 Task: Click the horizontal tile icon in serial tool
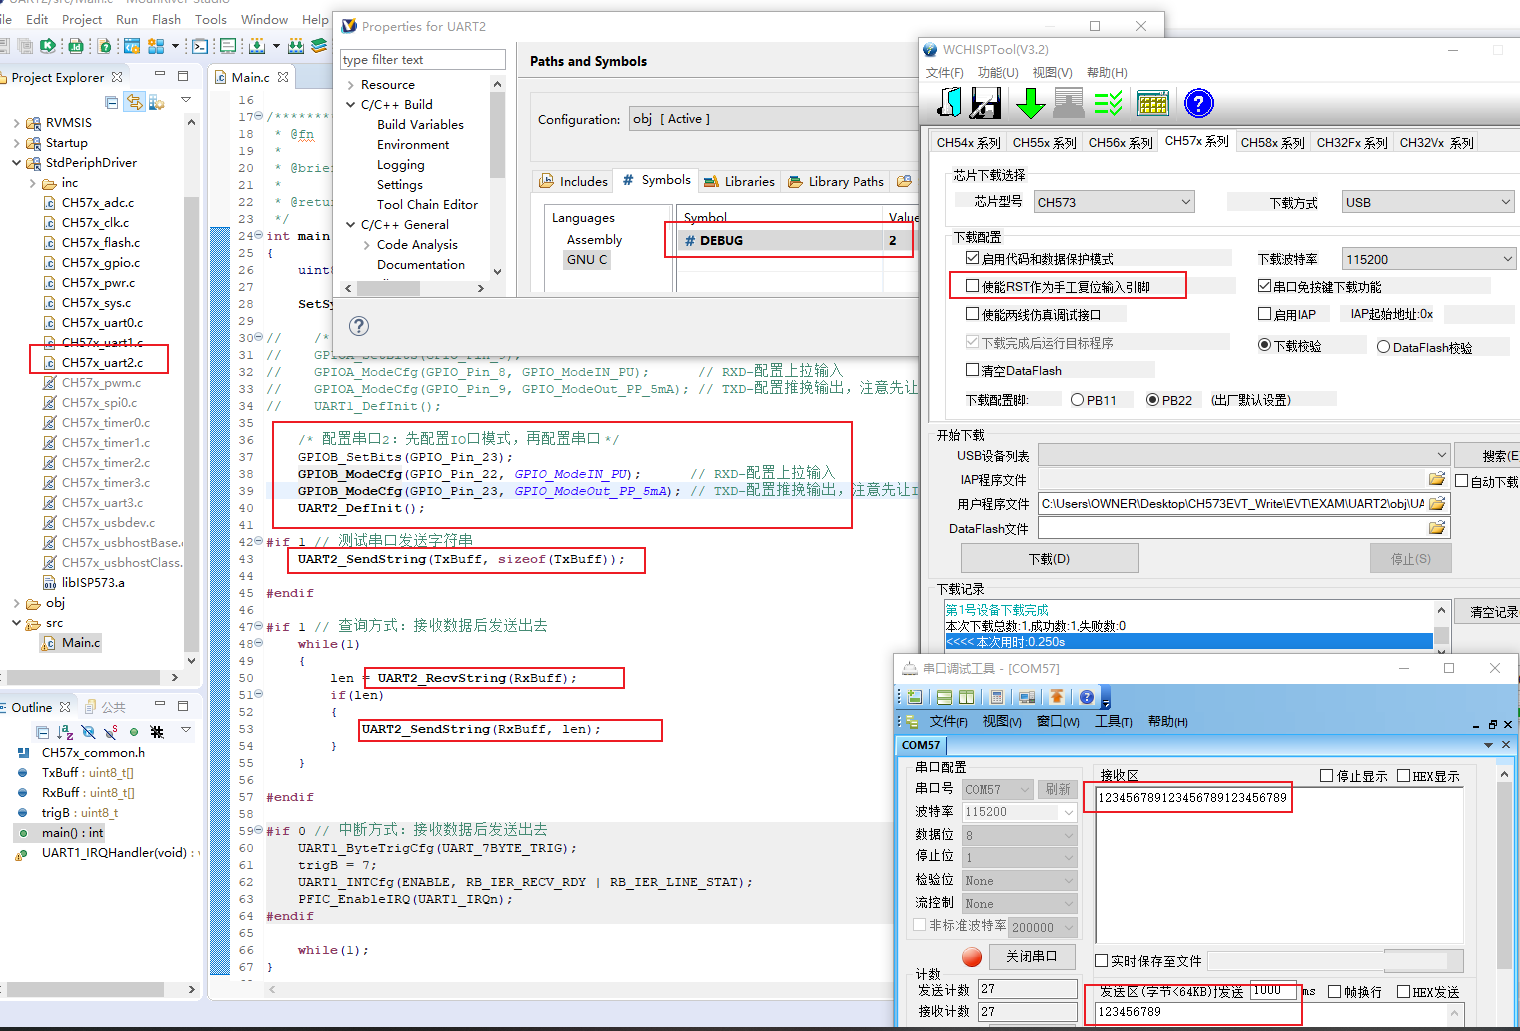(944, 697)
